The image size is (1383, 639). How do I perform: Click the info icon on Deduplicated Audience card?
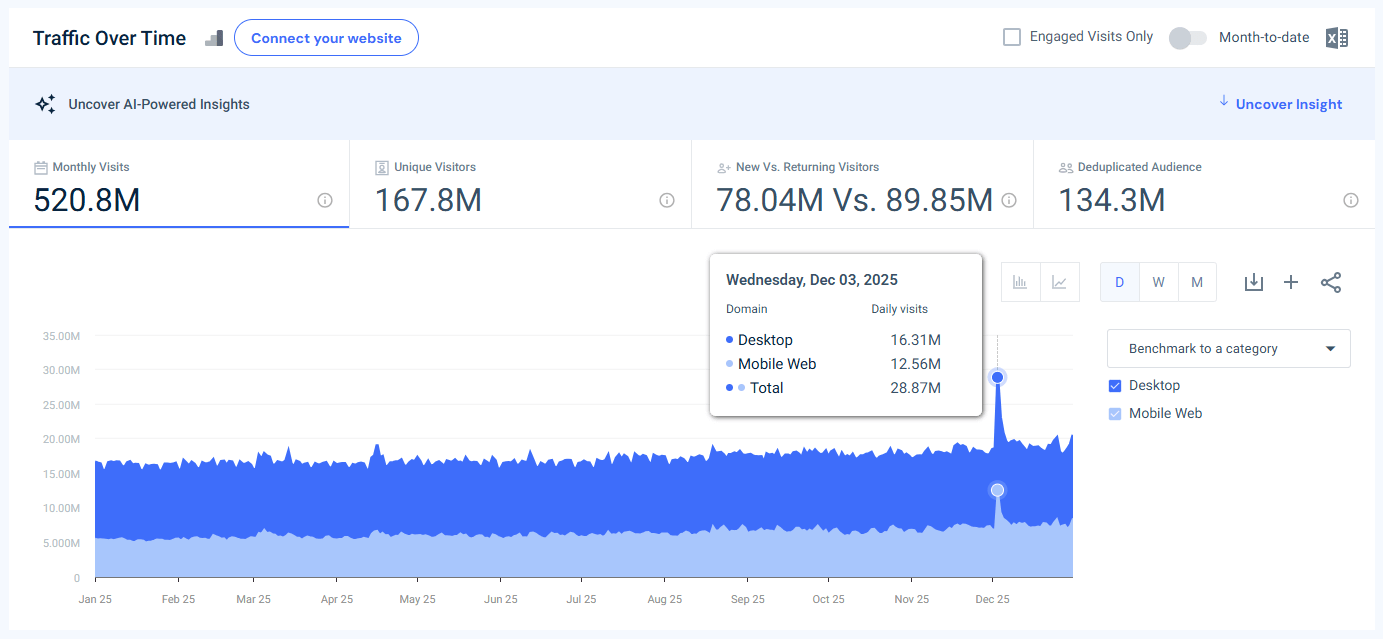click(x=1349, y=201)
